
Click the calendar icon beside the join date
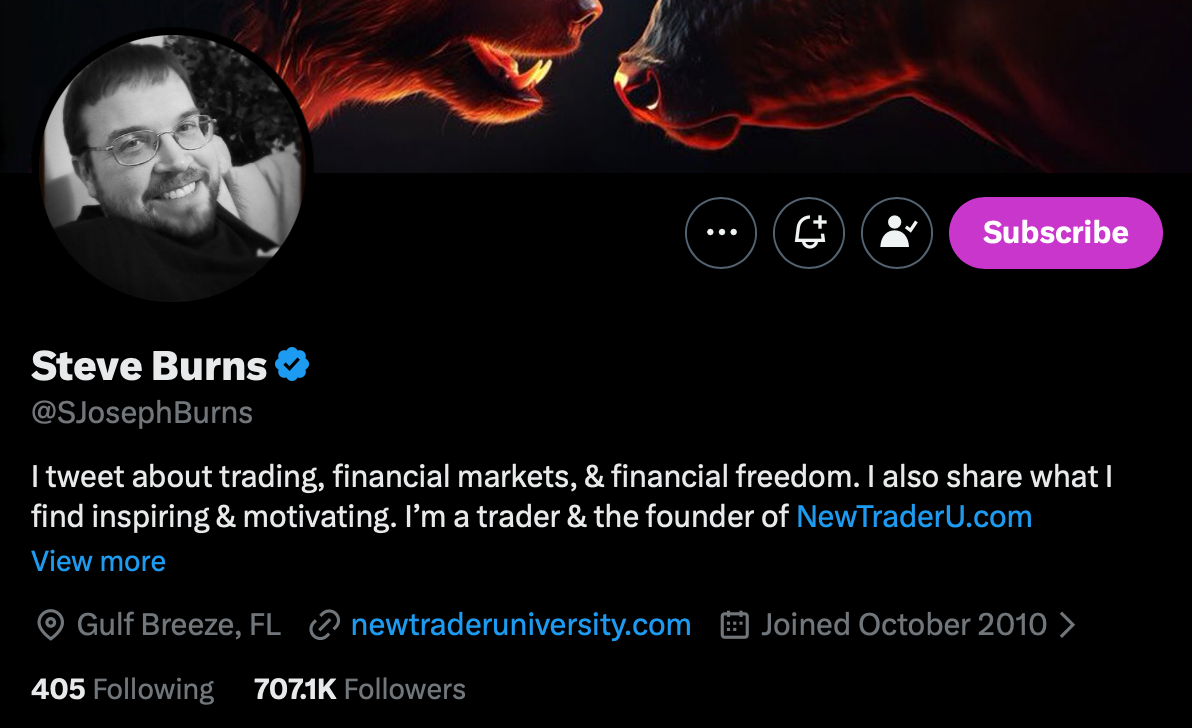pyautogui.click(x=735, y=626)
